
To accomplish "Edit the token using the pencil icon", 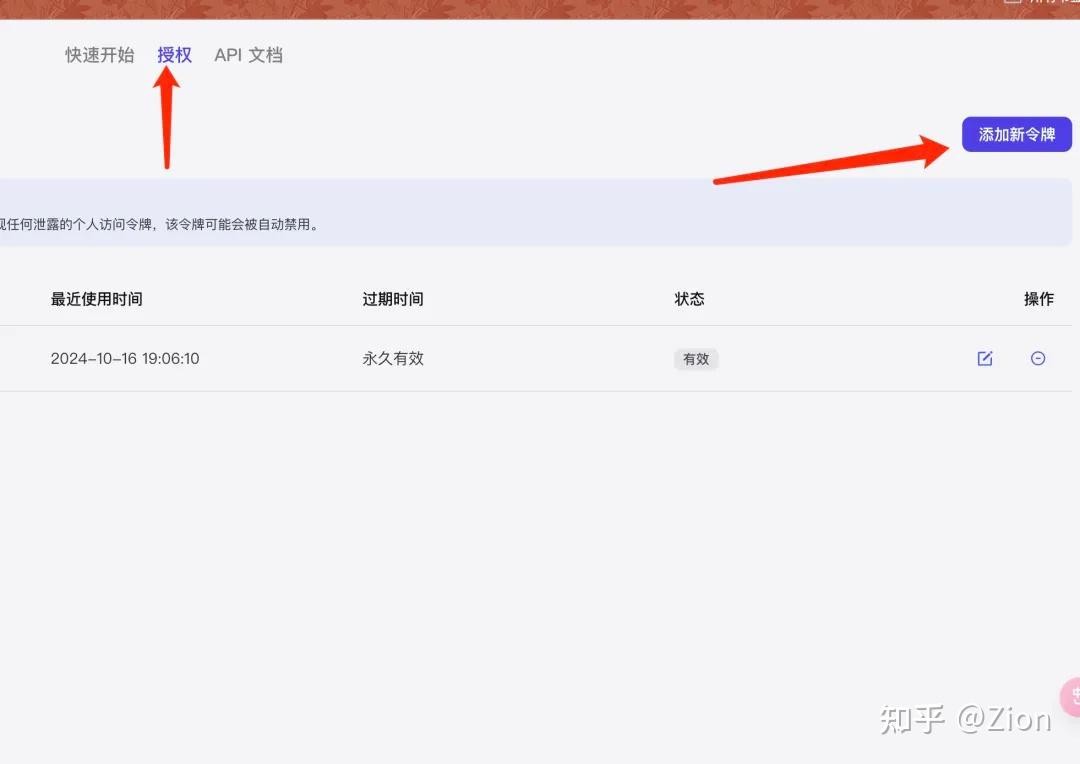I will [985, 358].
